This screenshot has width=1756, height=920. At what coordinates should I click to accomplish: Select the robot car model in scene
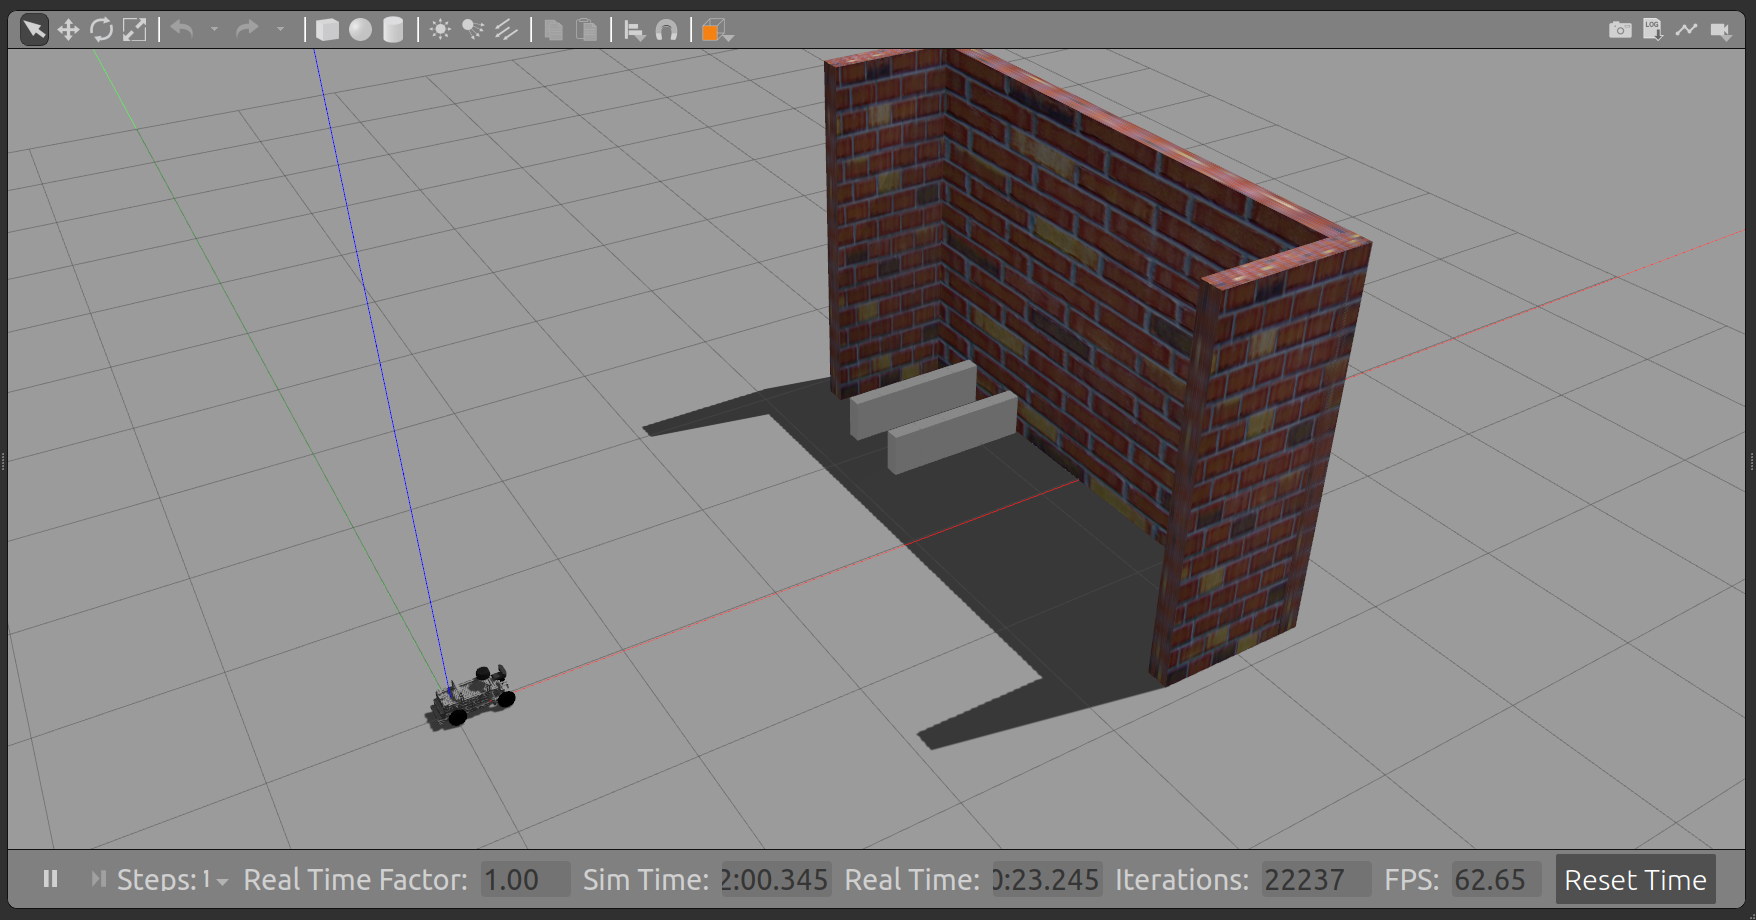[474, 696]
